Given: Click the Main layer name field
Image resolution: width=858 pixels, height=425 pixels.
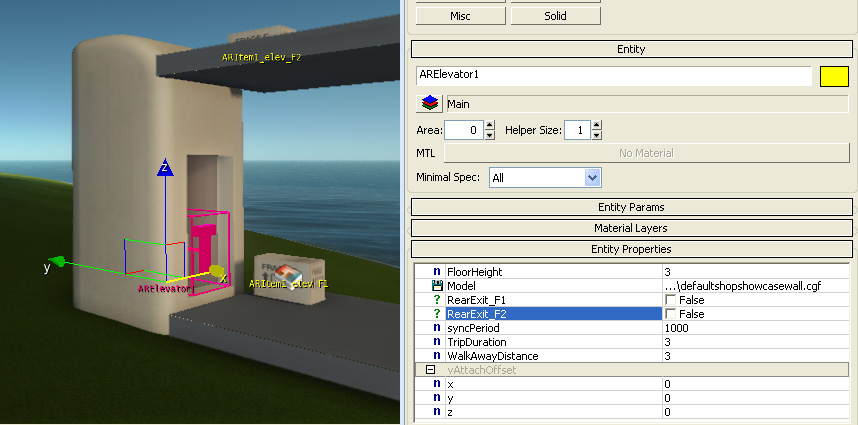Looking at the screenshot, I should tap(647, 104).
